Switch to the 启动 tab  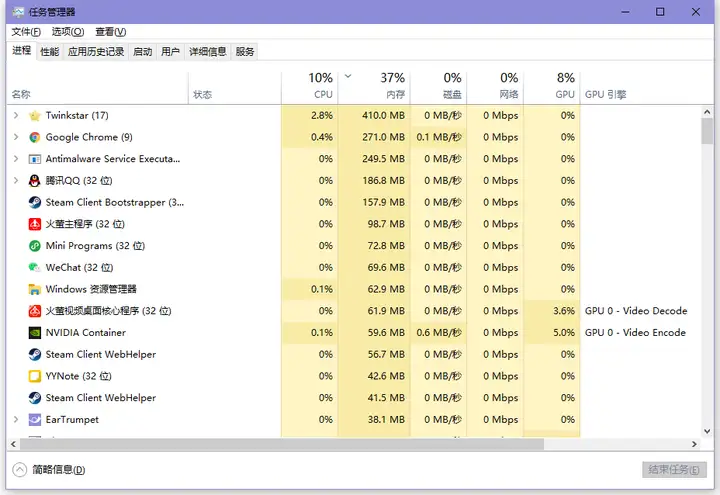(x=142, y=52)
